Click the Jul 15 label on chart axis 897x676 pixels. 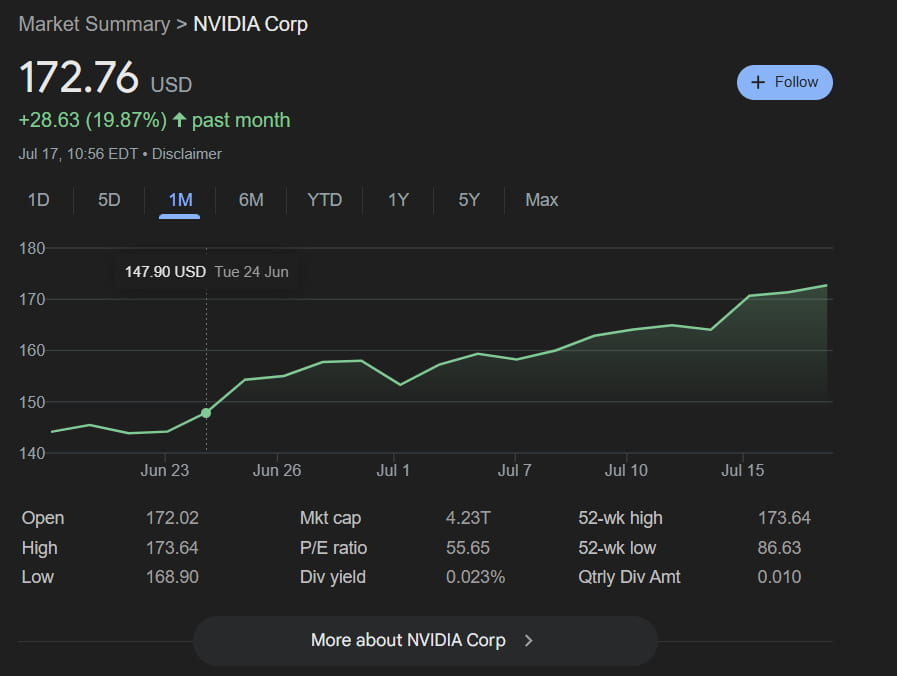tap(743, 470)
